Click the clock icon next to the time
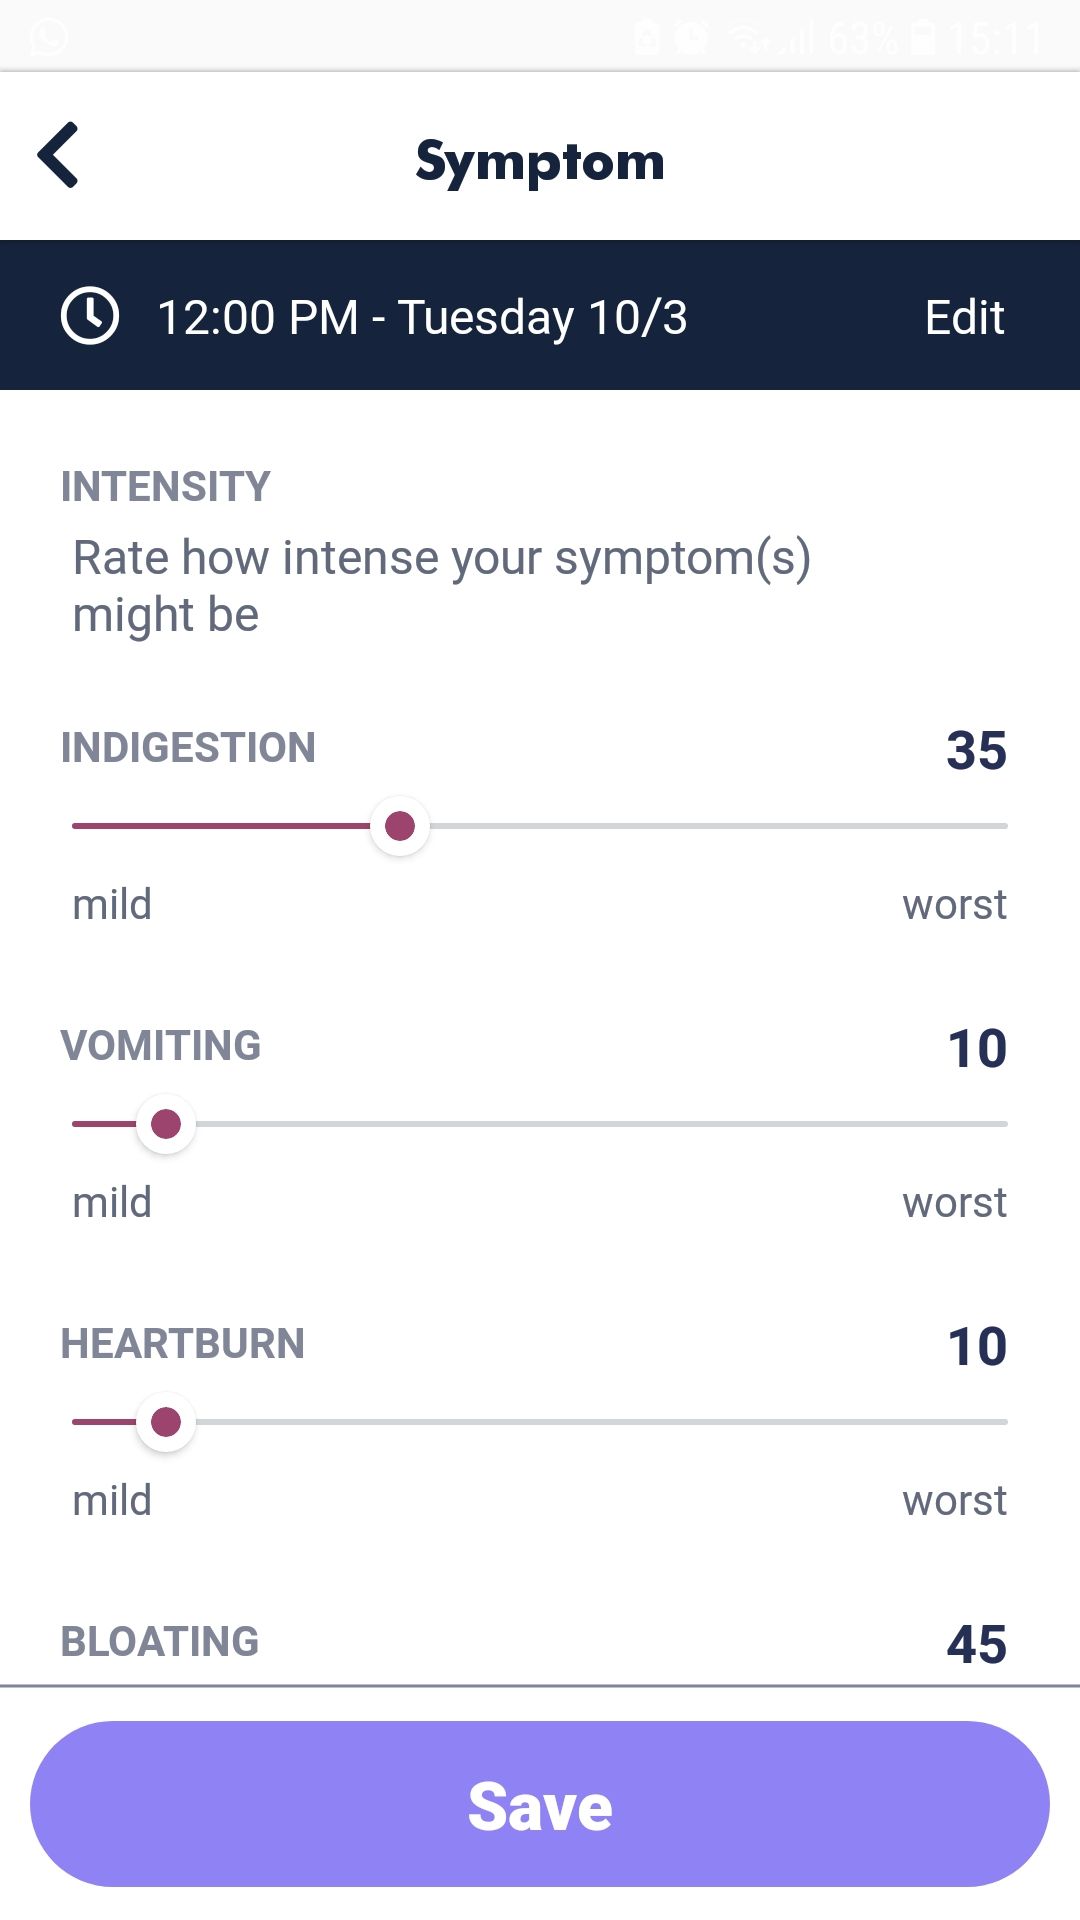This screenshot has width=1080, height=1920. click(88, 315)
